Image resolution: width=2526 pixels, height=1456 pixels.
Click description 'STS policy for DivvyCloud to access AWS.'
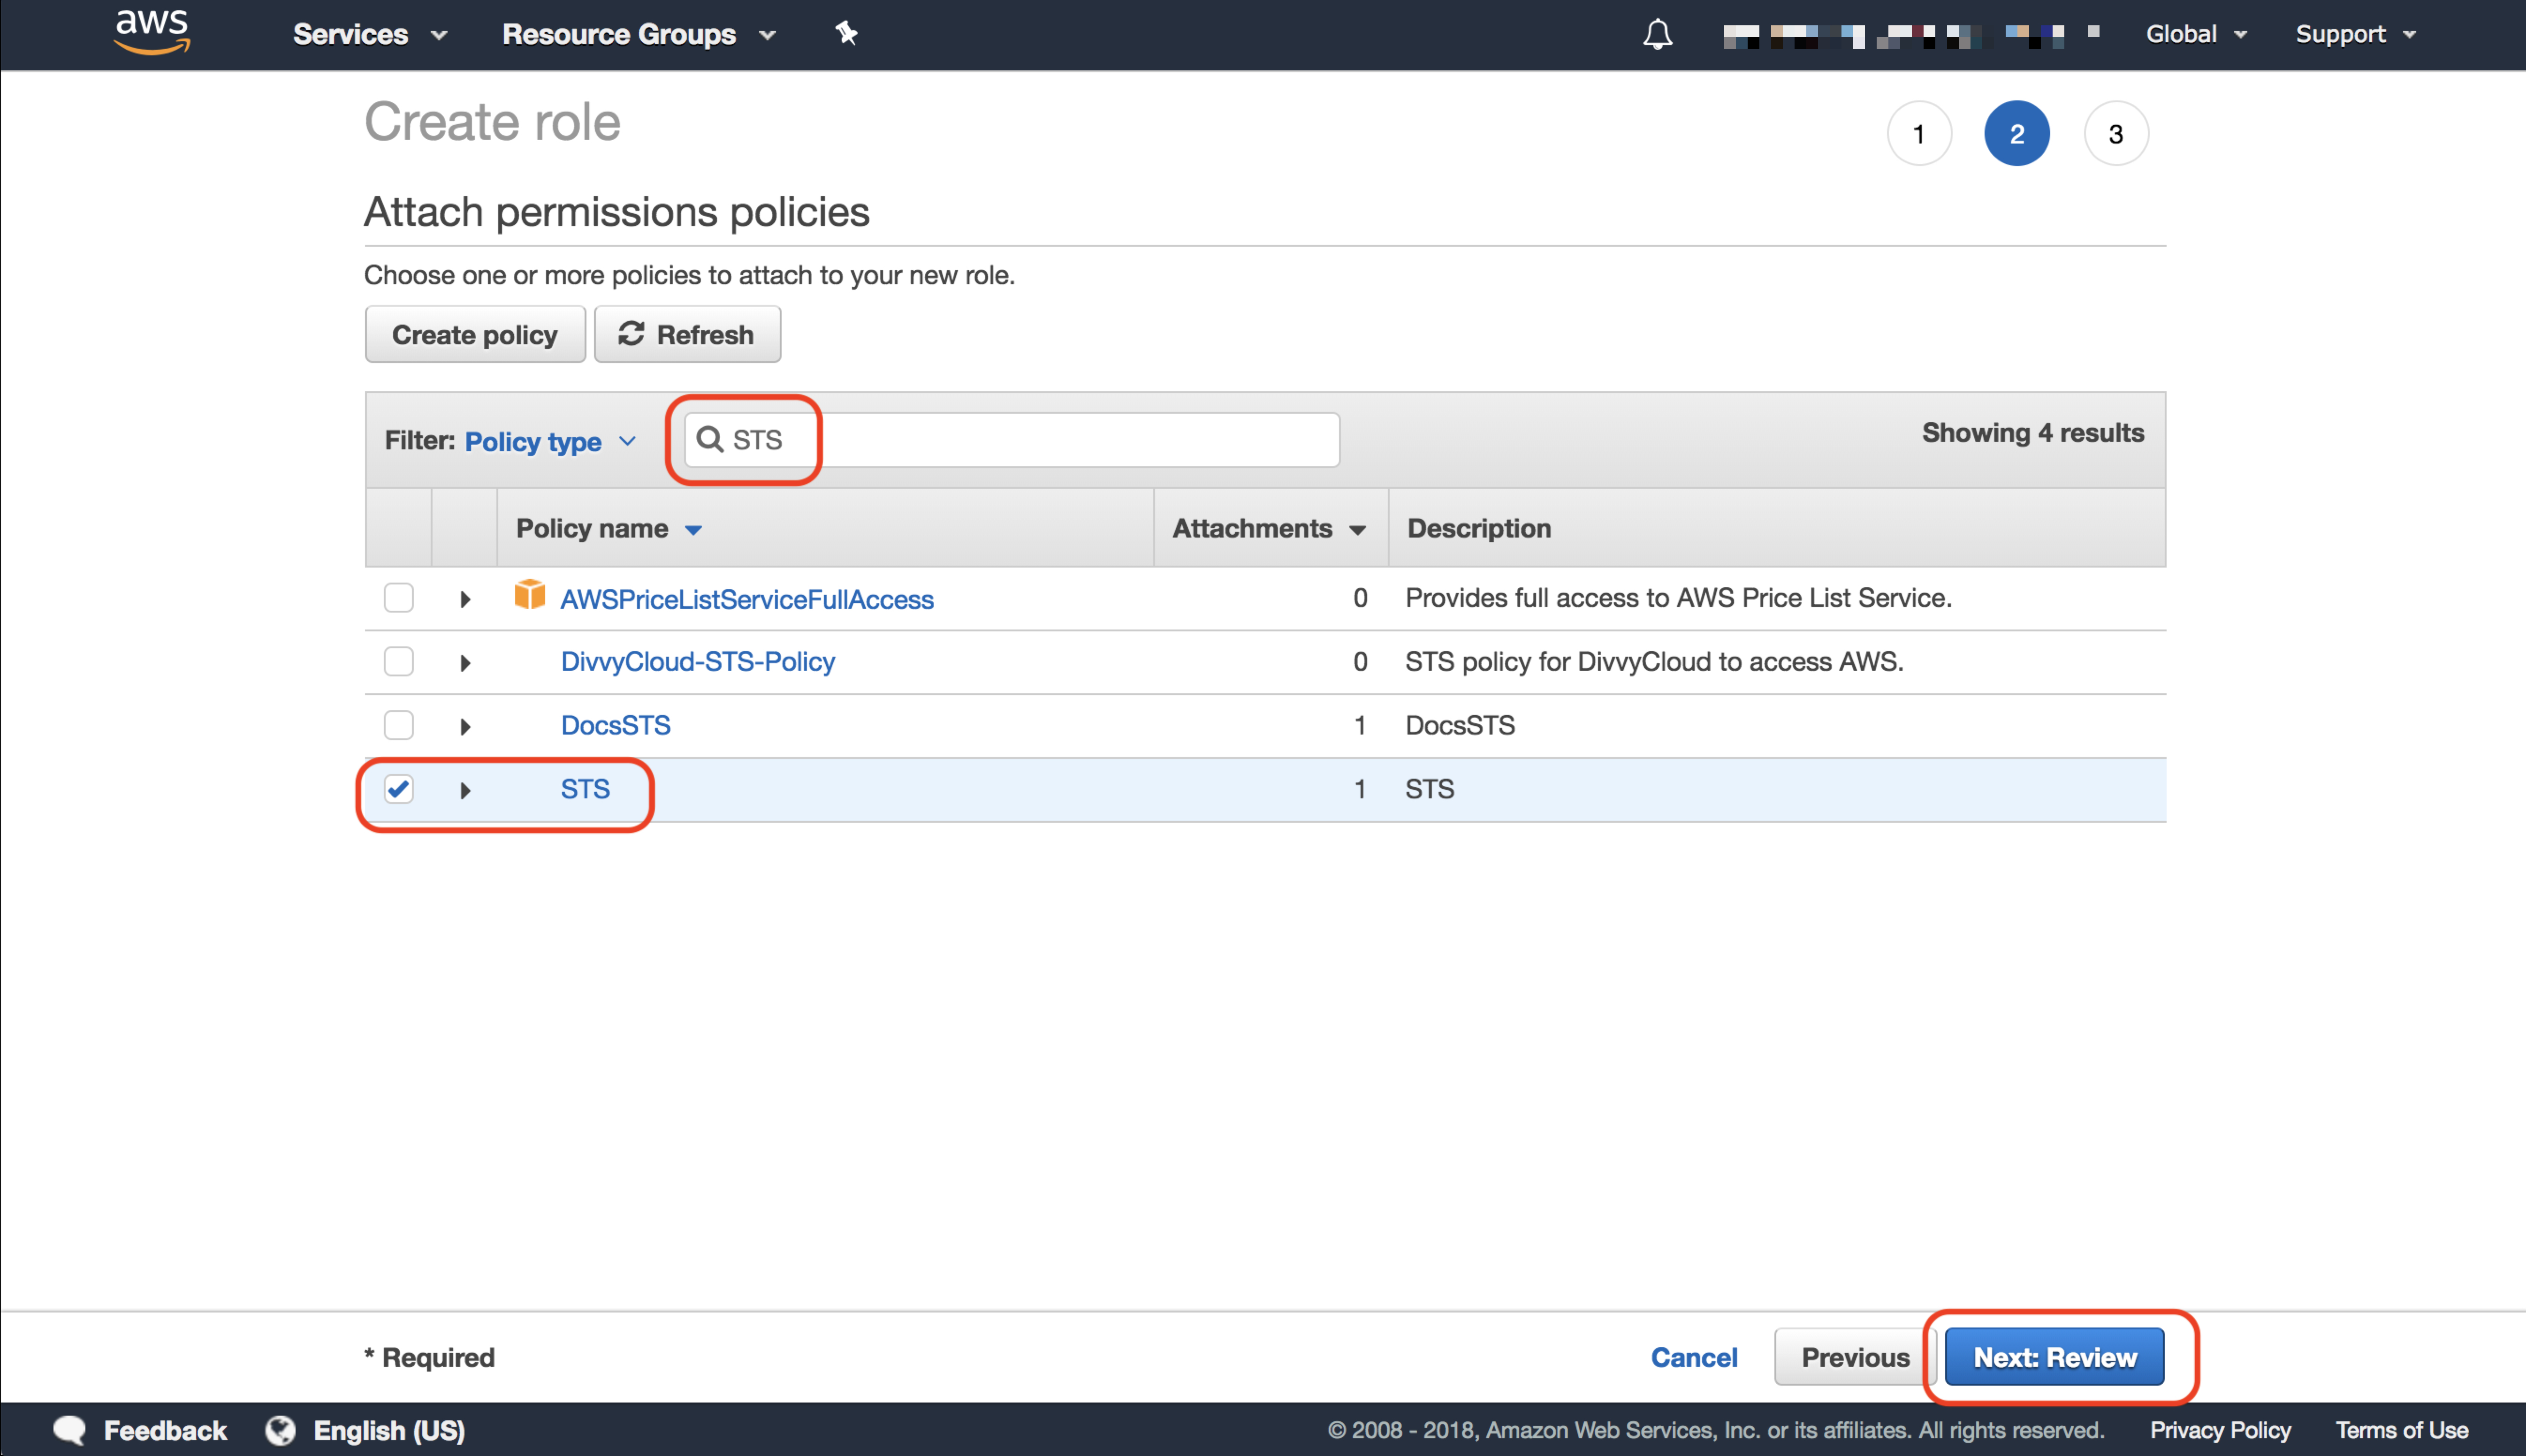coord(1653,661)
